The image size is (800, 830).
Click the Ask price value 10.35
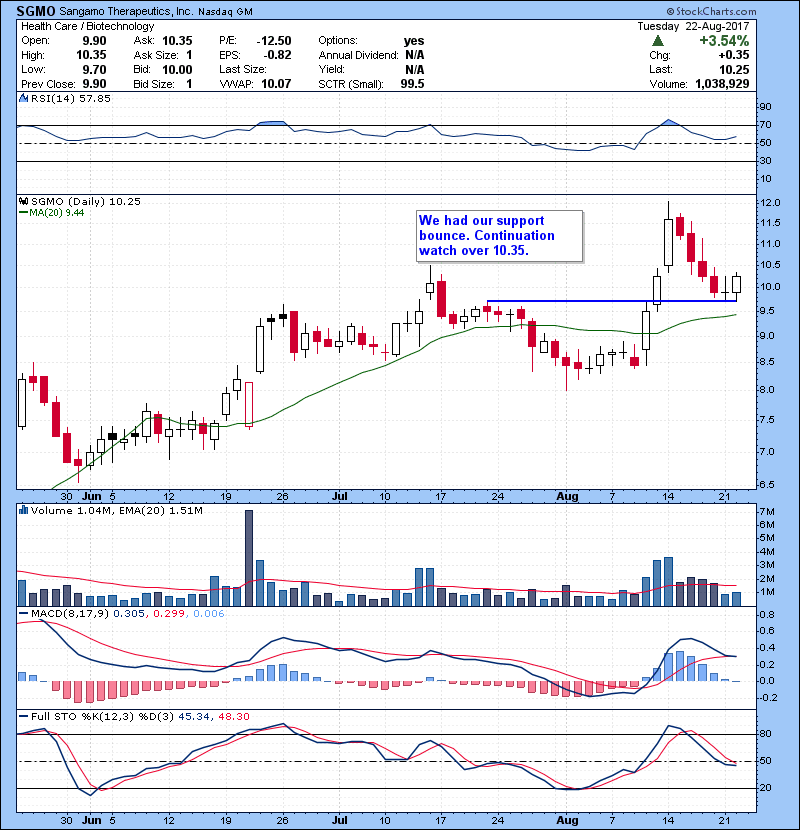177,41
